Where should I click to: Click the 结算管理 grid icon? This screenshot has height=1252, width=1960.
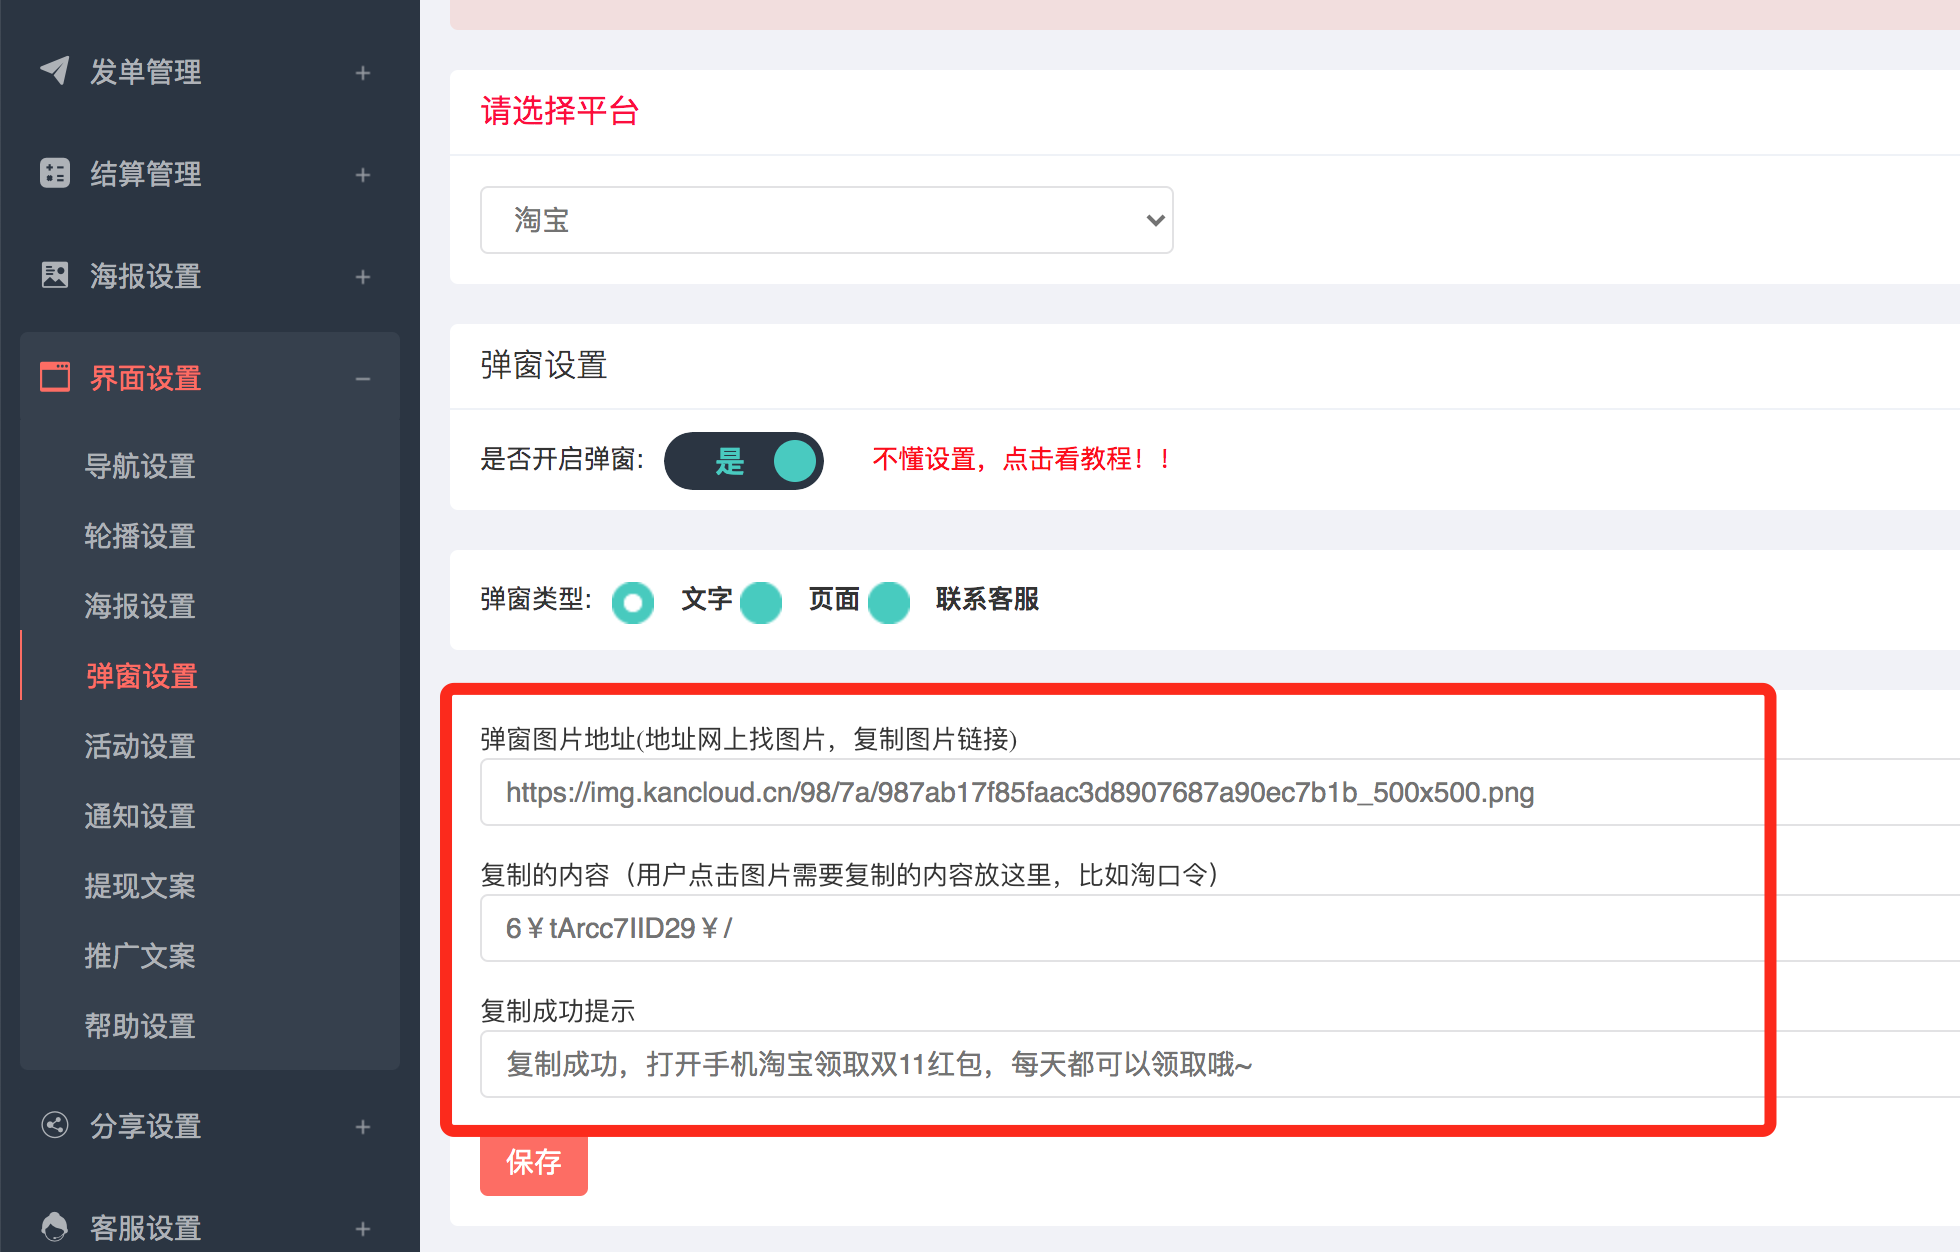tap(55, 174)
